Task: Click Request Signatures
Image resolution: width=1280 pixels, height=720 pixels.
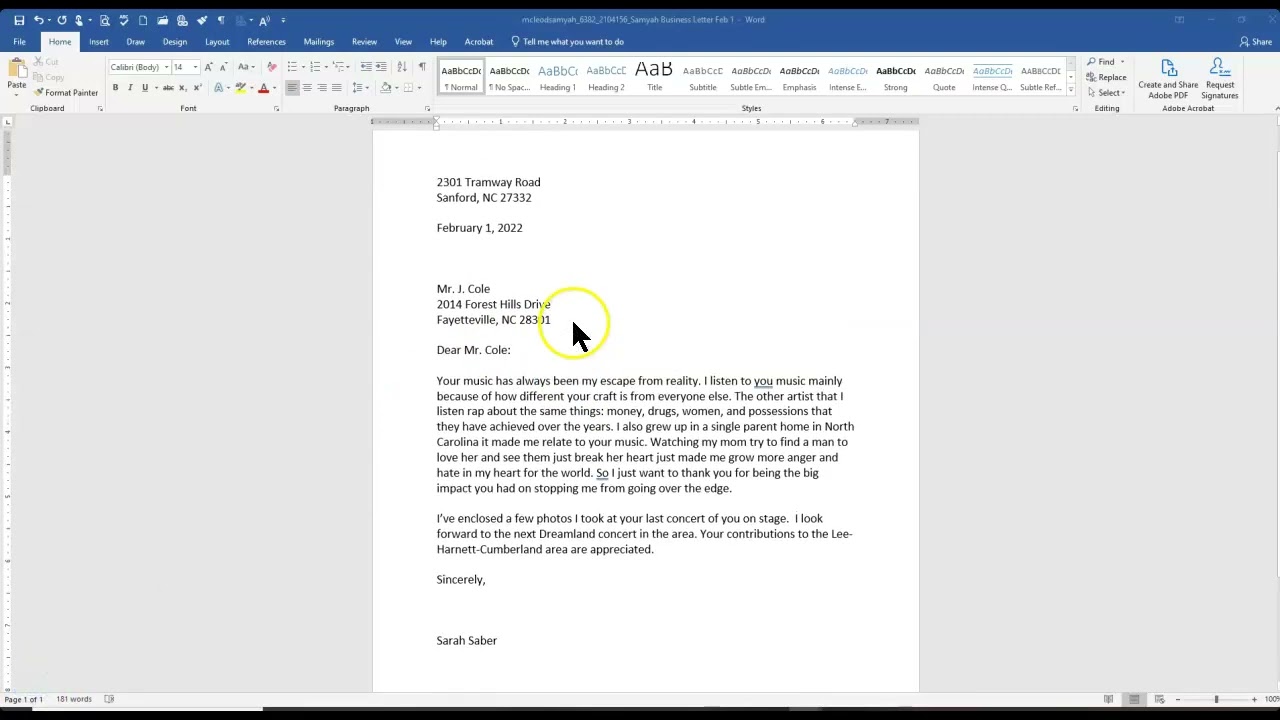Action: coord(1220,79)
